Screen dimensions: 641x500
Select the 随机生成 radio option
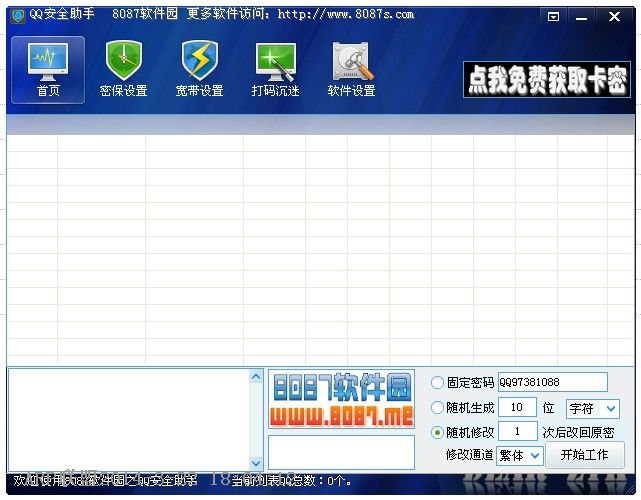click(437, 408)
